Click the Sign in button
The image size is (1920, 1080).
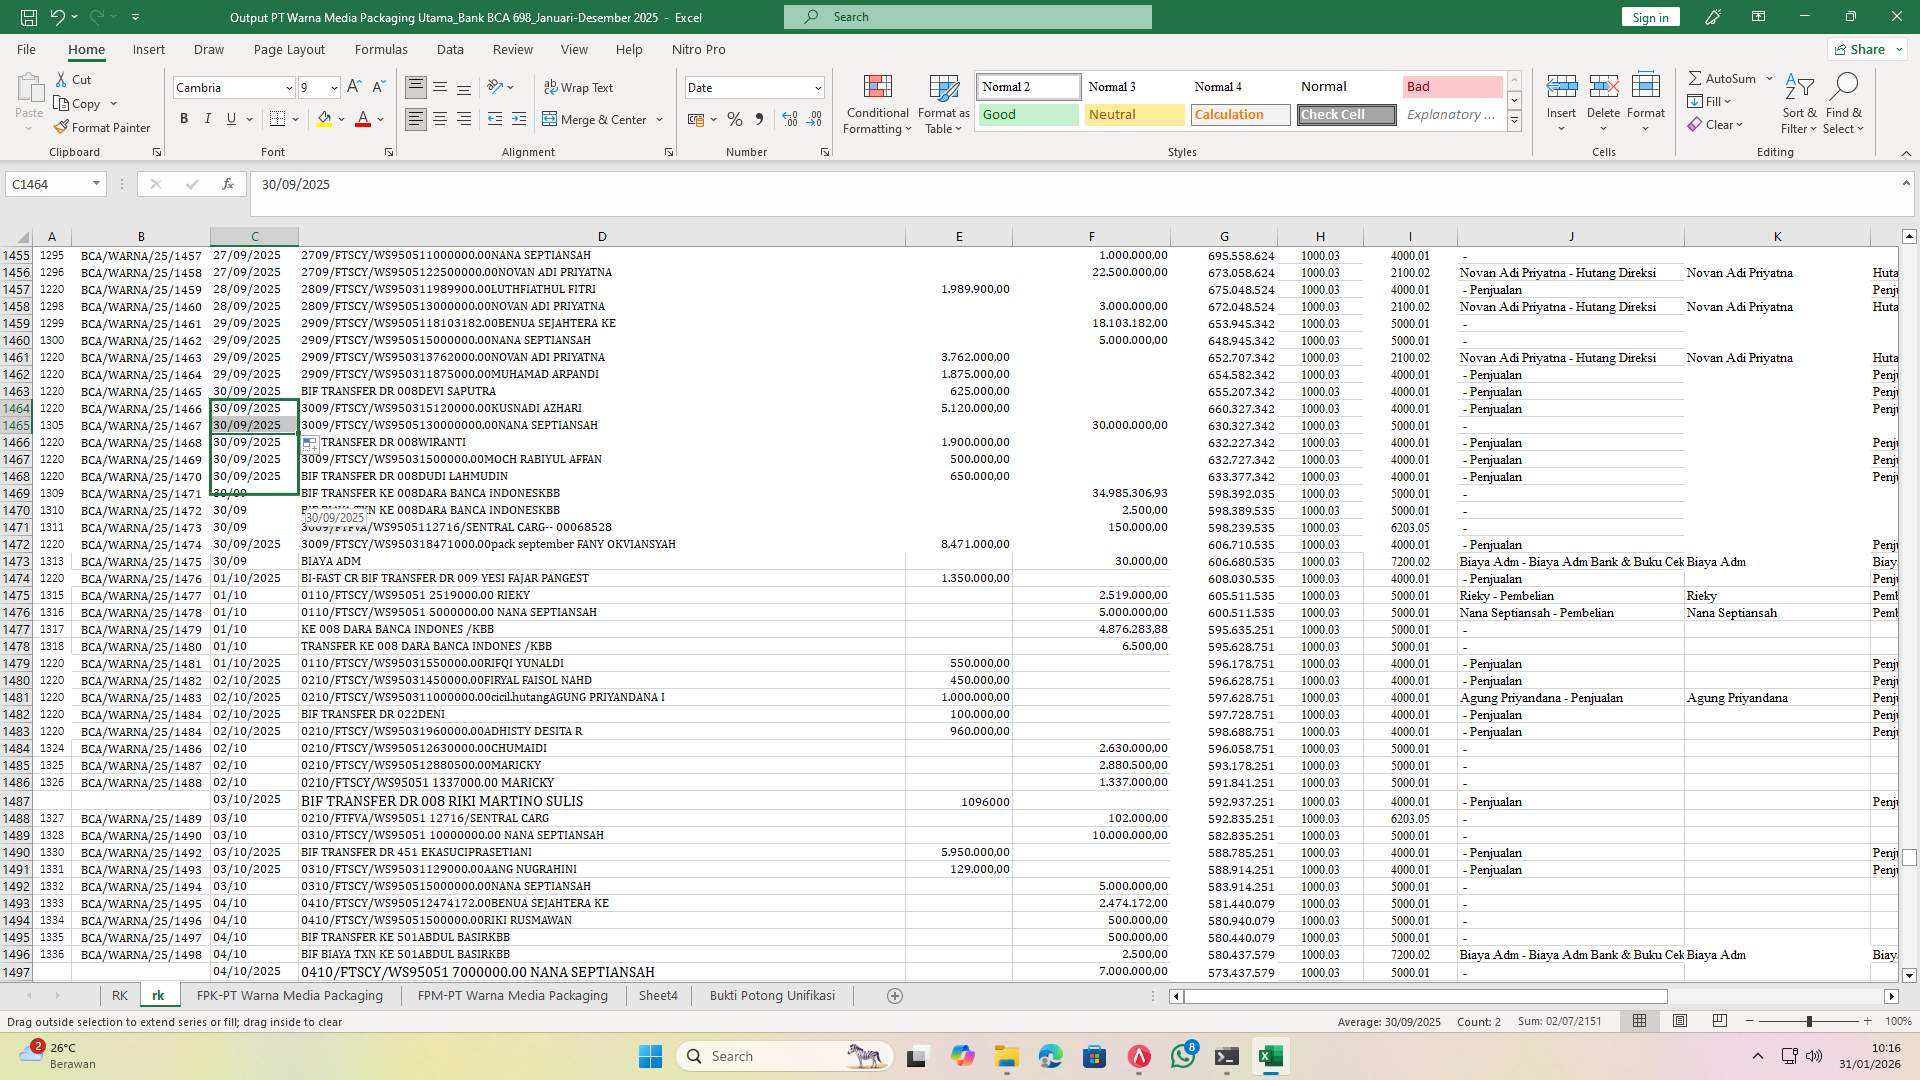point(1649,17)
